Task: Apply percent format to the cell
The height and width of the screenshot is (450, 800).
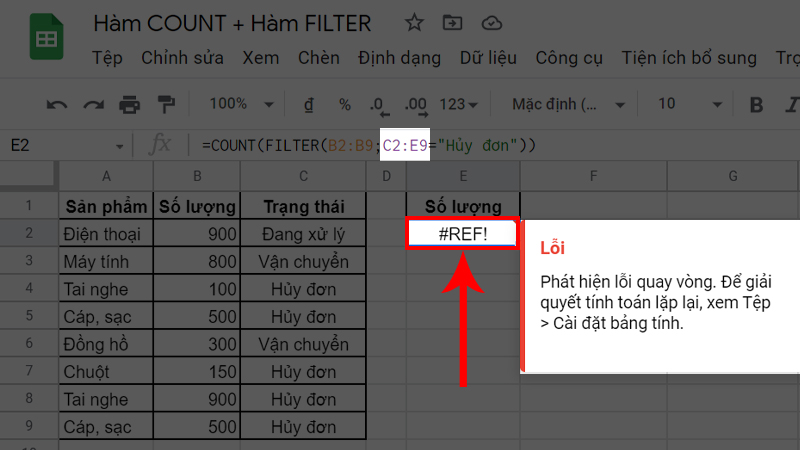Action: pos(344,104)
